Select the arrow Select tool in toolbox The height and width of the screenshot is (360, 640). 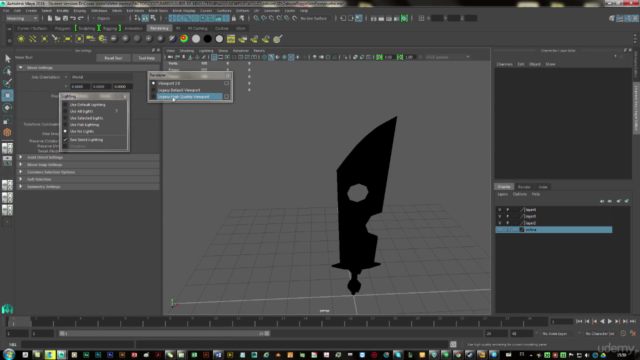tap(7, 58)
